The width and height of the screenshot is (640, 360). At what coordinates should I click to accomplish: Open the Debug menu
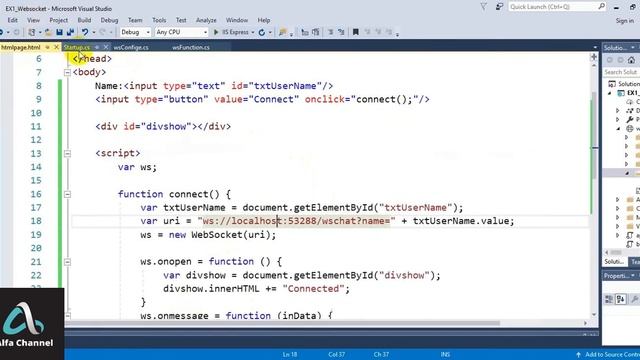pyautogui.click(x=109, y=20)
